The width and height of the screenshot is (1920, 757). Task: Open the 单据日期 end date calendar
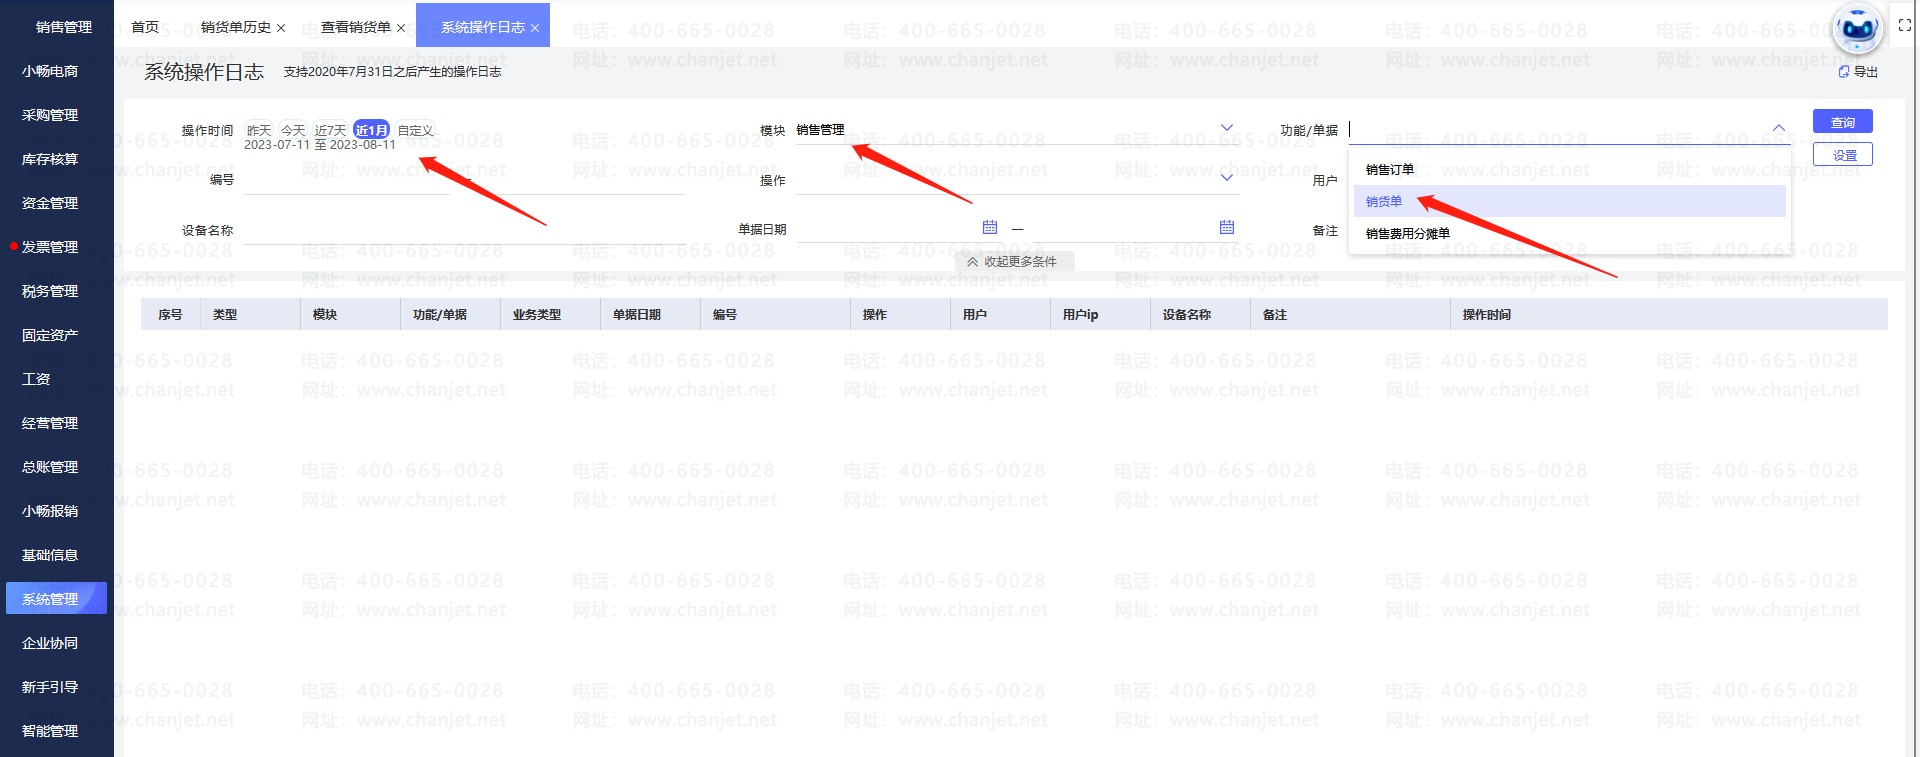1227,227
